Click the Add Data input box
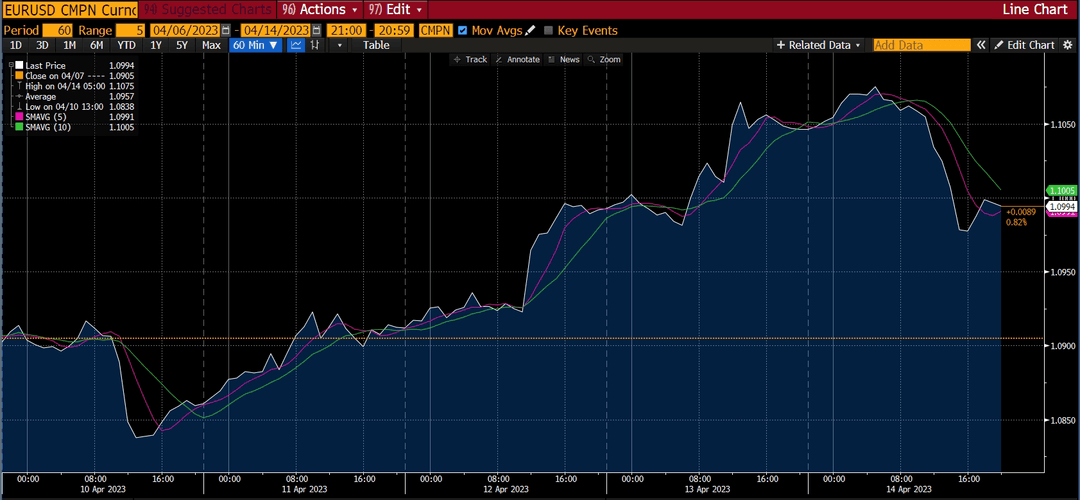The image size is (1080, 500). 922,45
